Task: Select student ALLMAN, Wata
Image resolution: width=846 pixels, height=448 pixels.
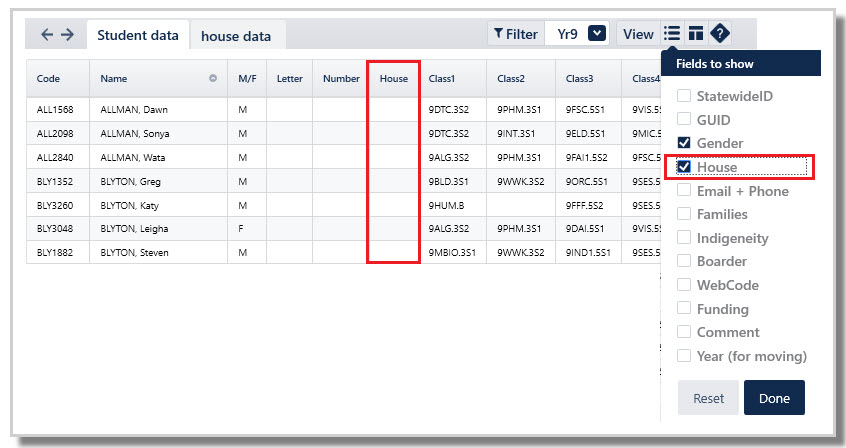Action: (133, 158)
